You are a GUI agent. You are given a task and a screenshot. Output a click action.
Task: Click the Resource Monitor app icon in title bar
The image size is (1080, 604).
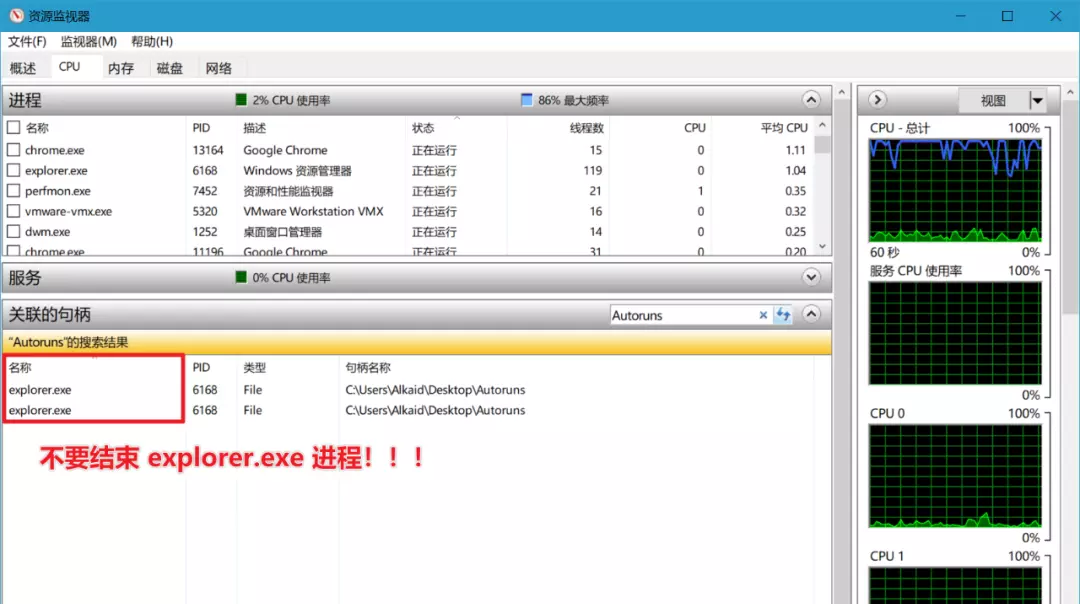[16, 15]
